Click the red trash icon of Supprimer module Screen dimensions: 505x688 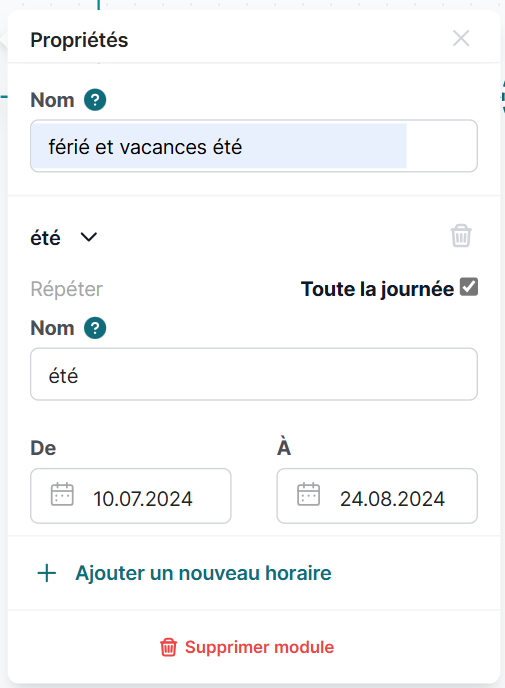tap(168, 647)
